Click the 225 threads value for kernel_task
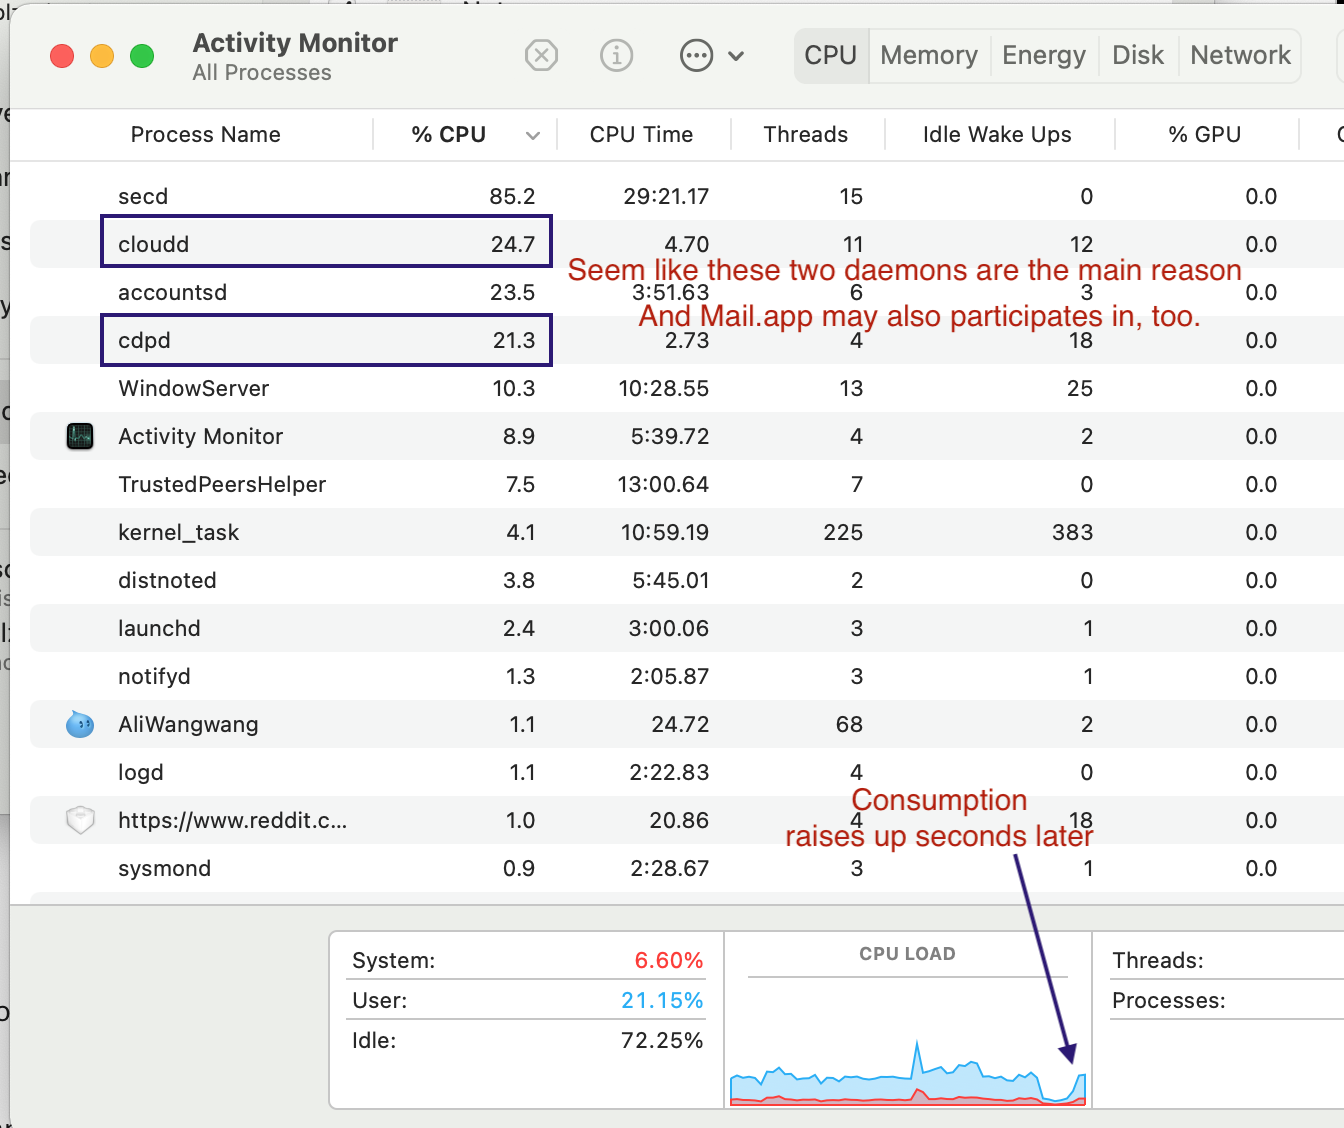Image resolution: width=1344 pixels, height=1128 pixels. pos(843,532)
